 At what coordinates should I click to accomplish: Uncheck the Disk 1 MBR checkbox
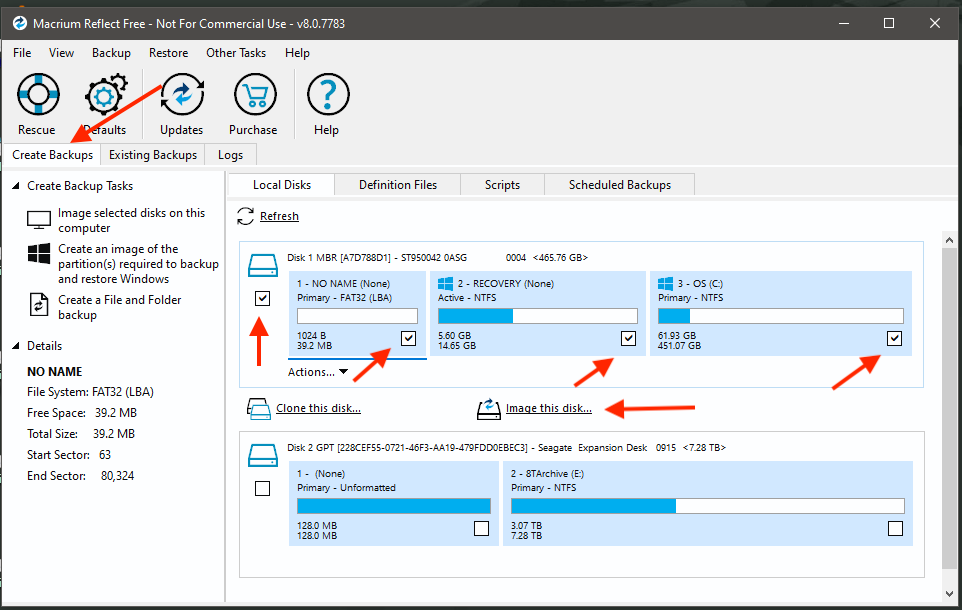click(262, 298)
